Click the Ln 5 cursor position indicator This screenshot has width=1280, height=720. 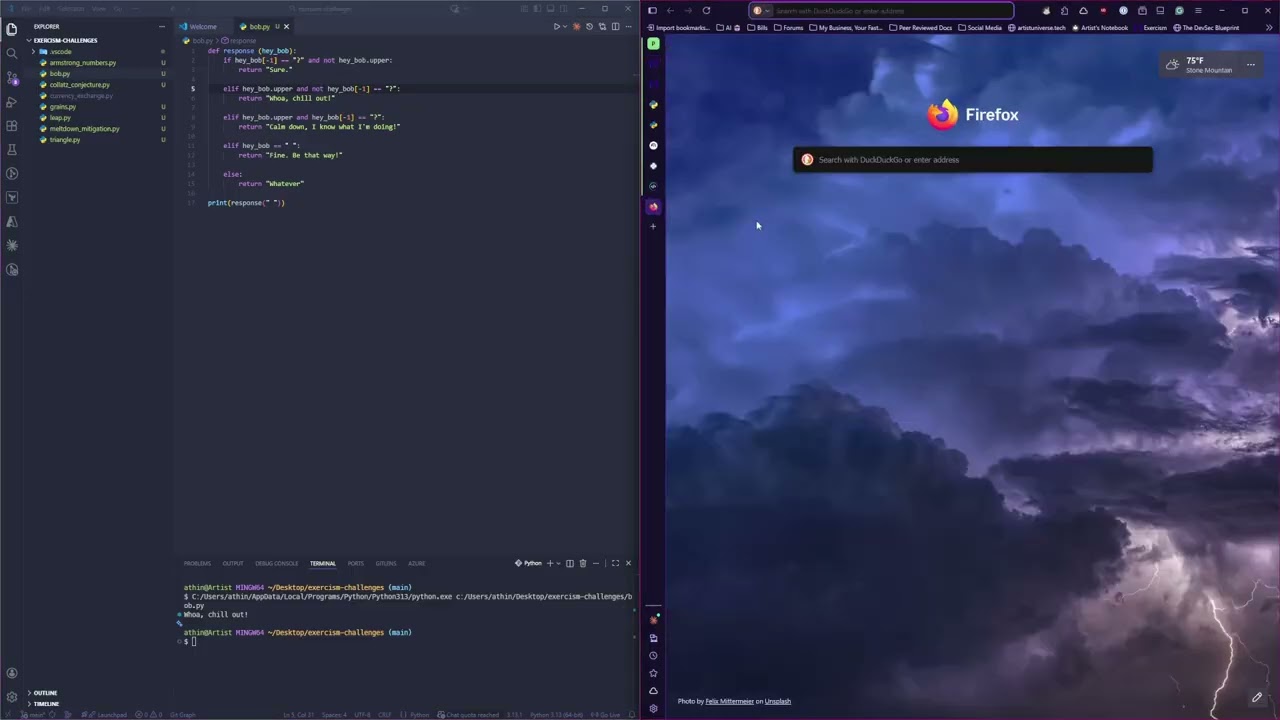click(299, 715)
